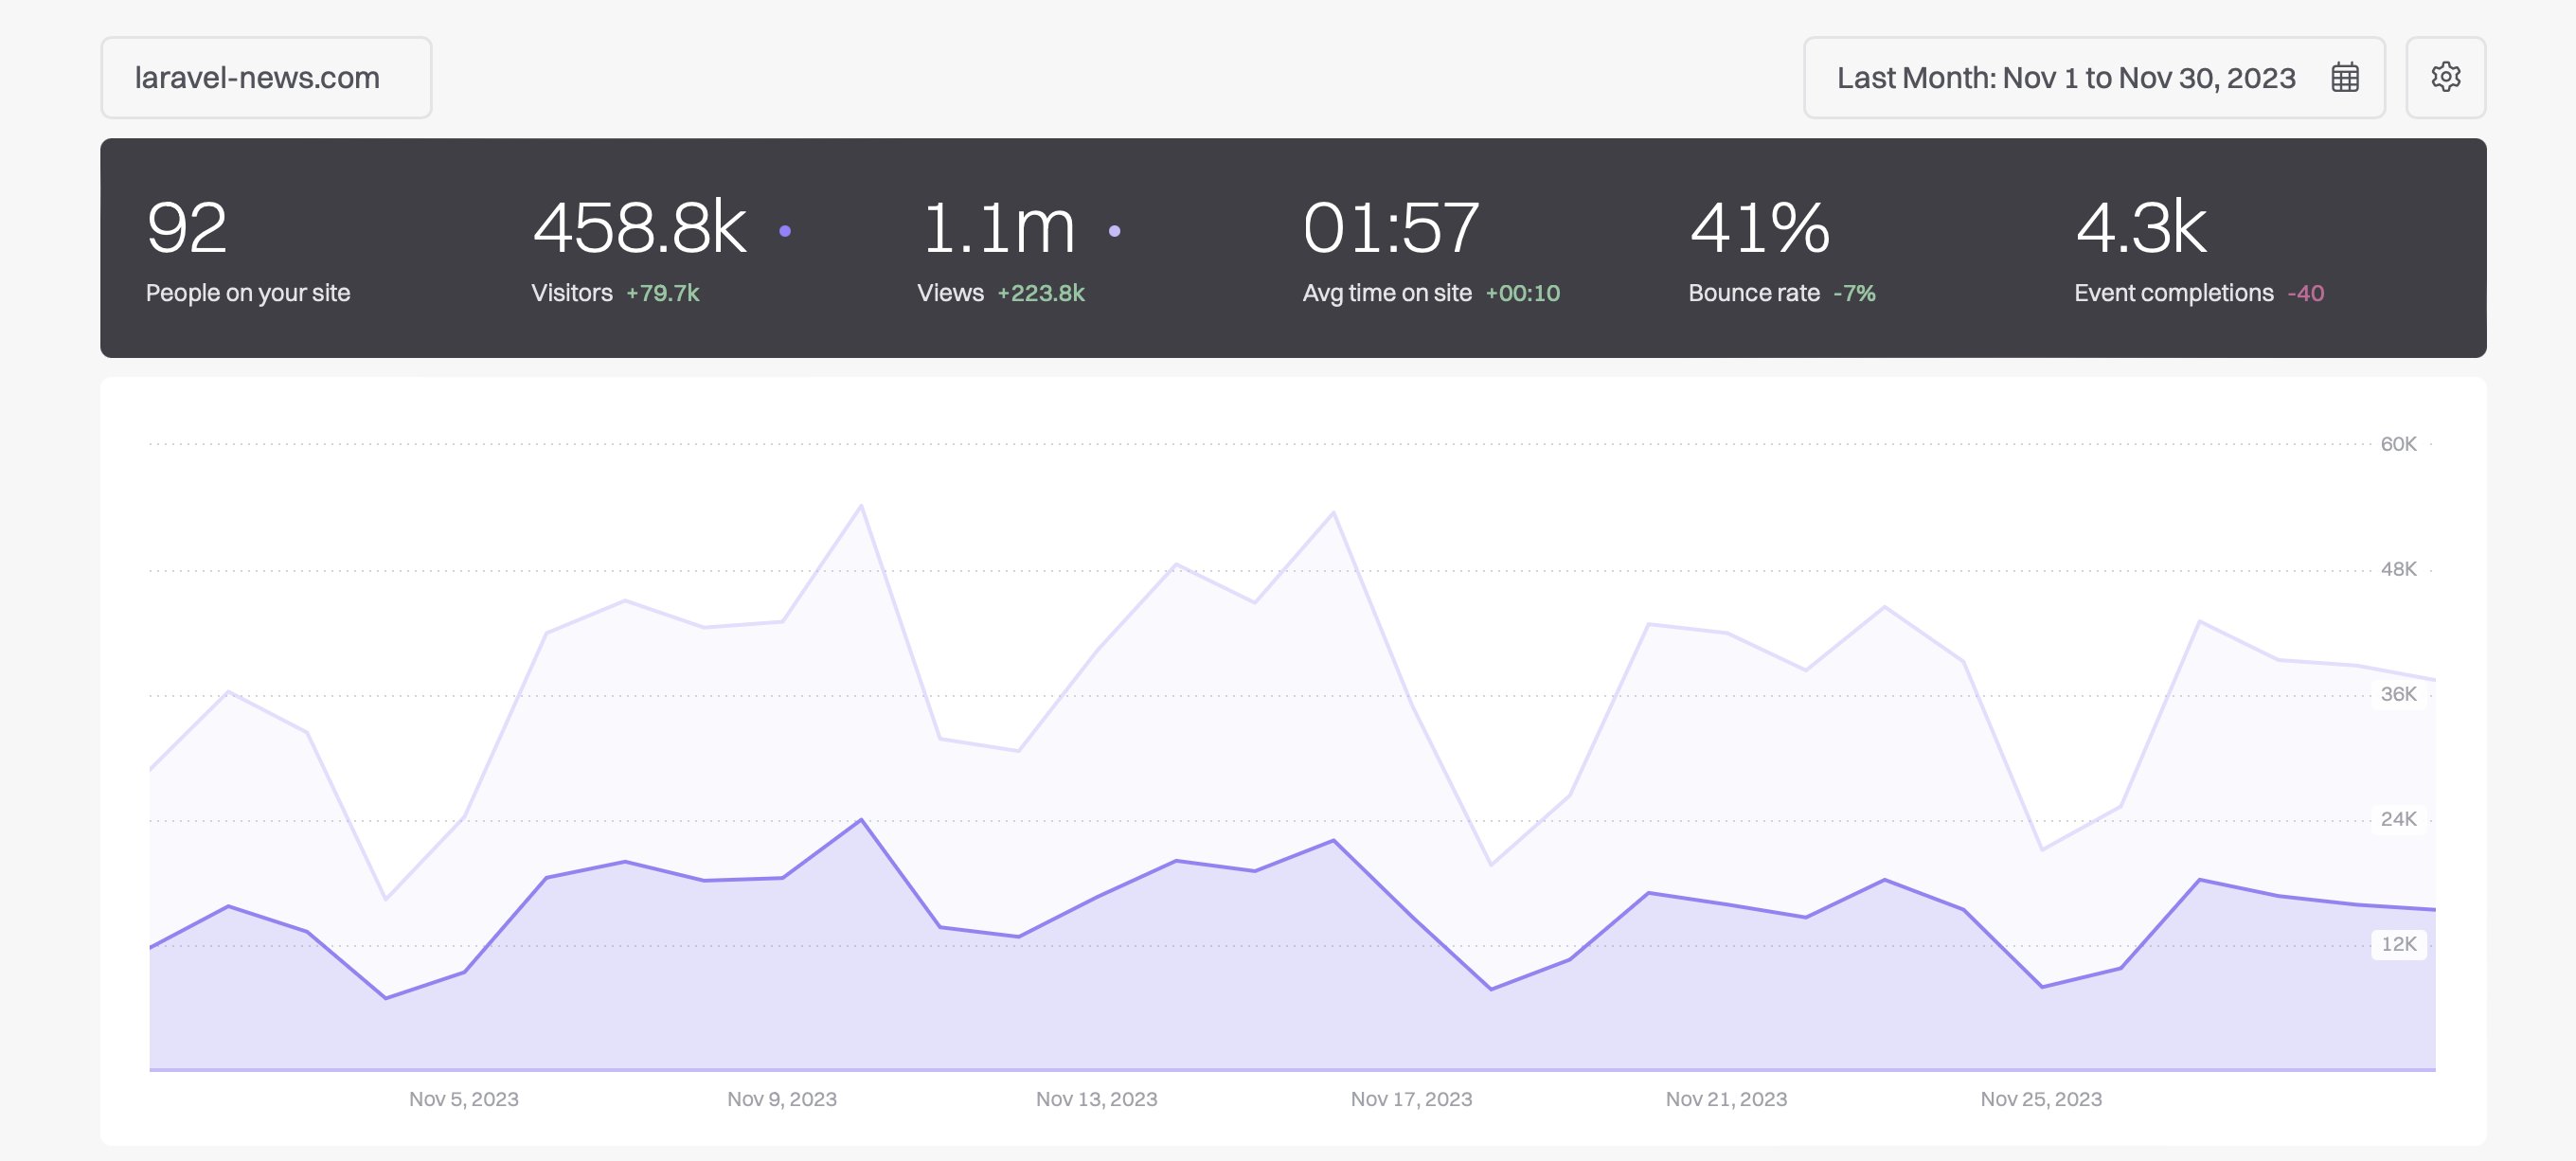Click the views line peak near Nov 10
This screenshot has height=1161, width=2576.
pos(861,506)
